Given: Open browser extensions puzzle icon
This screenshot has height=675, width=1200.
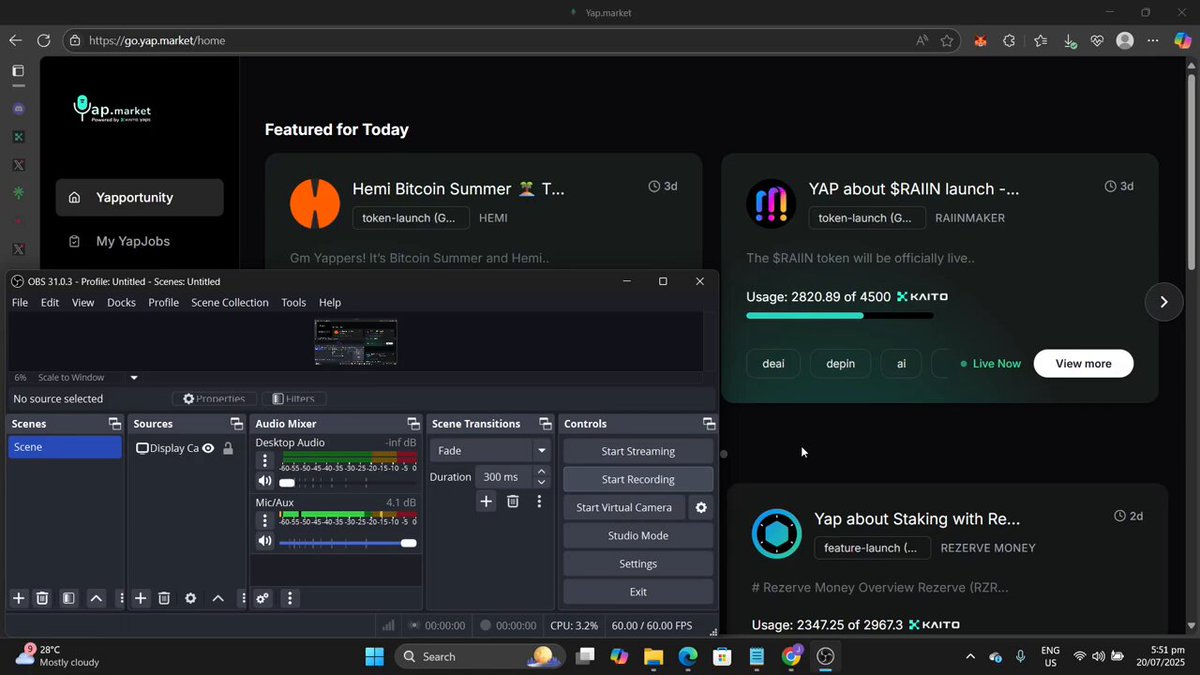Looking at the screenshot, I should click(x=1009, y=40).
